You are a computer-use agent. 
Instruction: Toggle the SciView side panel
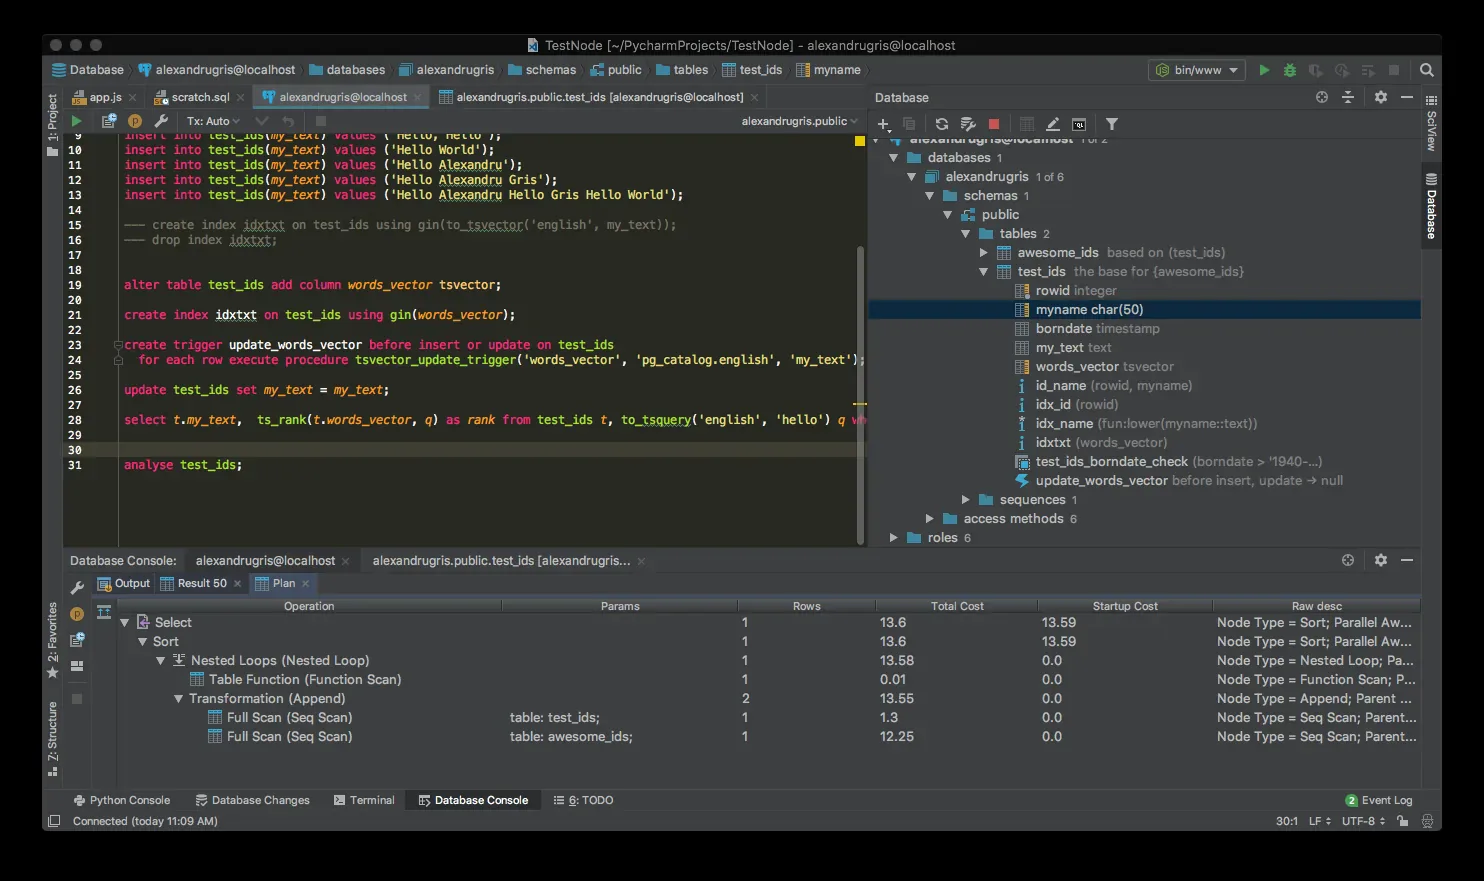(x=1431, y=123)
